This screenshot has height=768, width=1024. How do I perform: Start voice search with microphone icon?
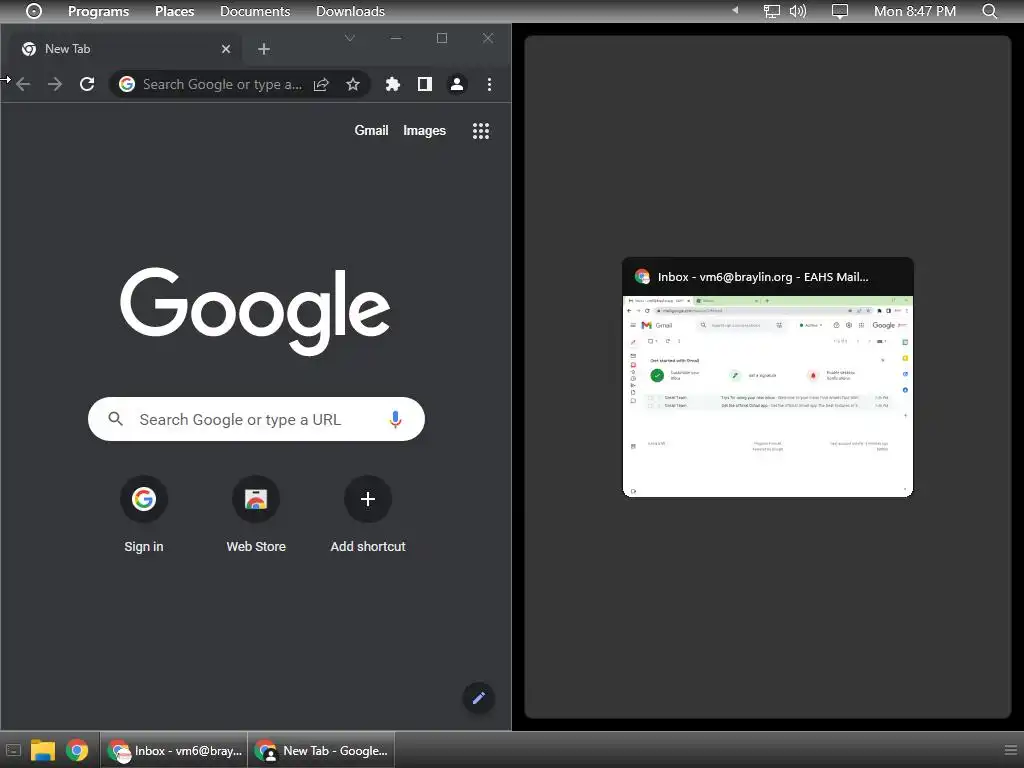pos(395,419)
